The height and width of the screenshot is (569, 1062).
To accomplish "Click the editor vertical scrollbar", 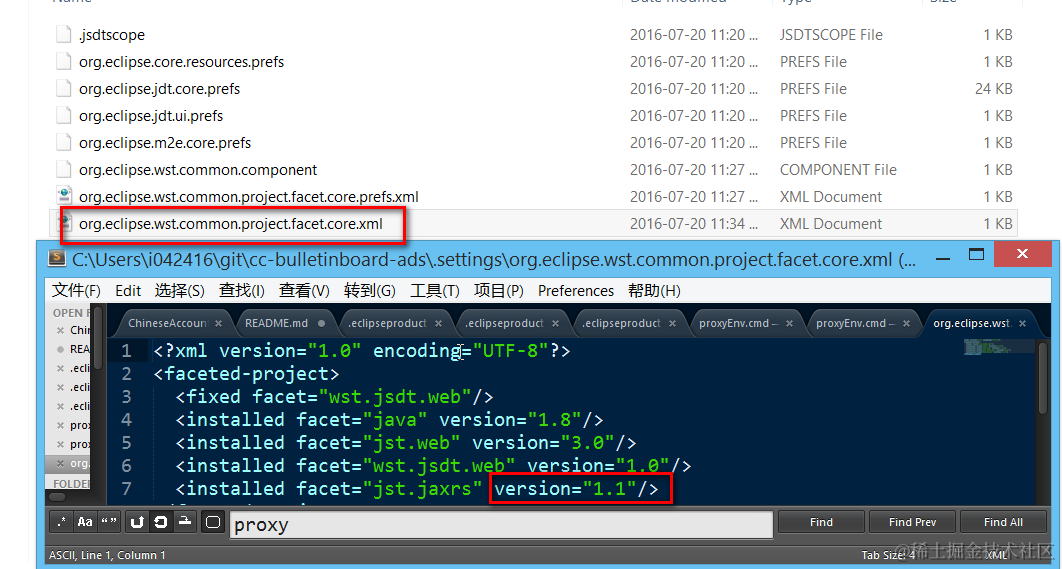I will pos(1043,379).
